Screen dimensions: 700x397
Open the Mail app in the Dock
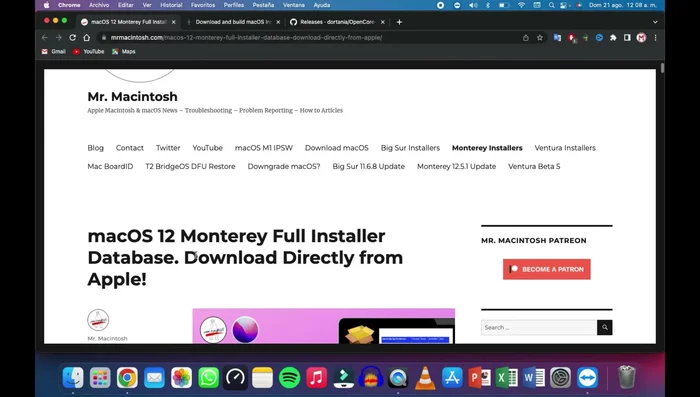(x=154, y=378)
